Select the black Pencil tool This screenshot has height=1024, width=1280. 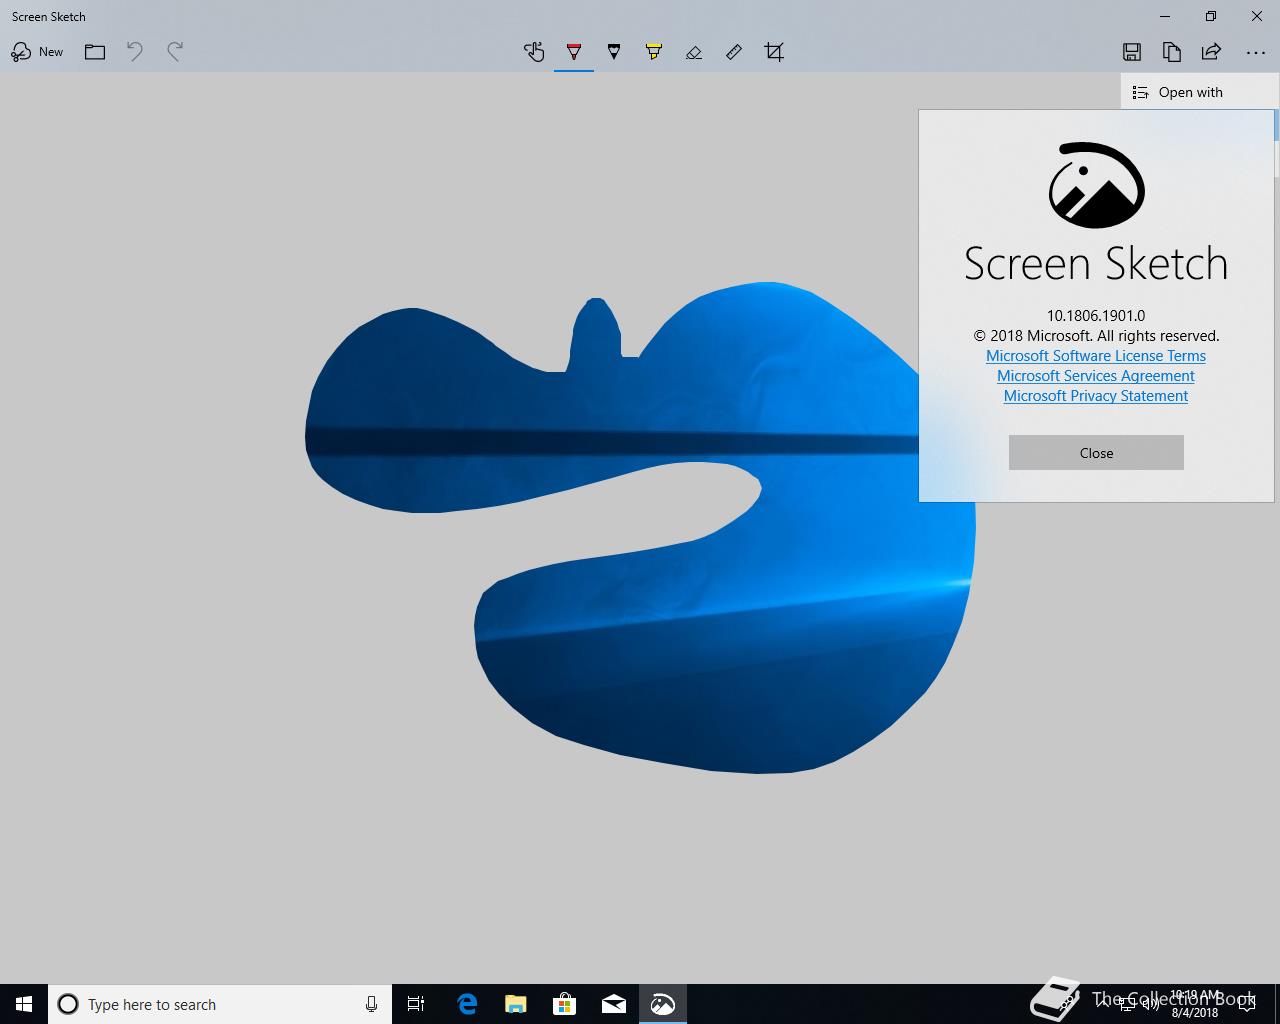coord(614,52)
